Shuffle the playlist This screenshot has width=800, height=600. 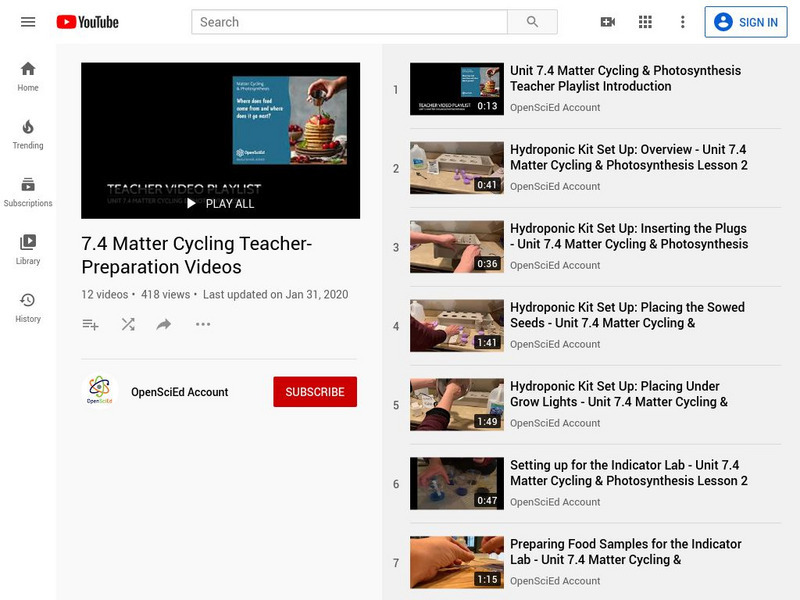(127, 324)
